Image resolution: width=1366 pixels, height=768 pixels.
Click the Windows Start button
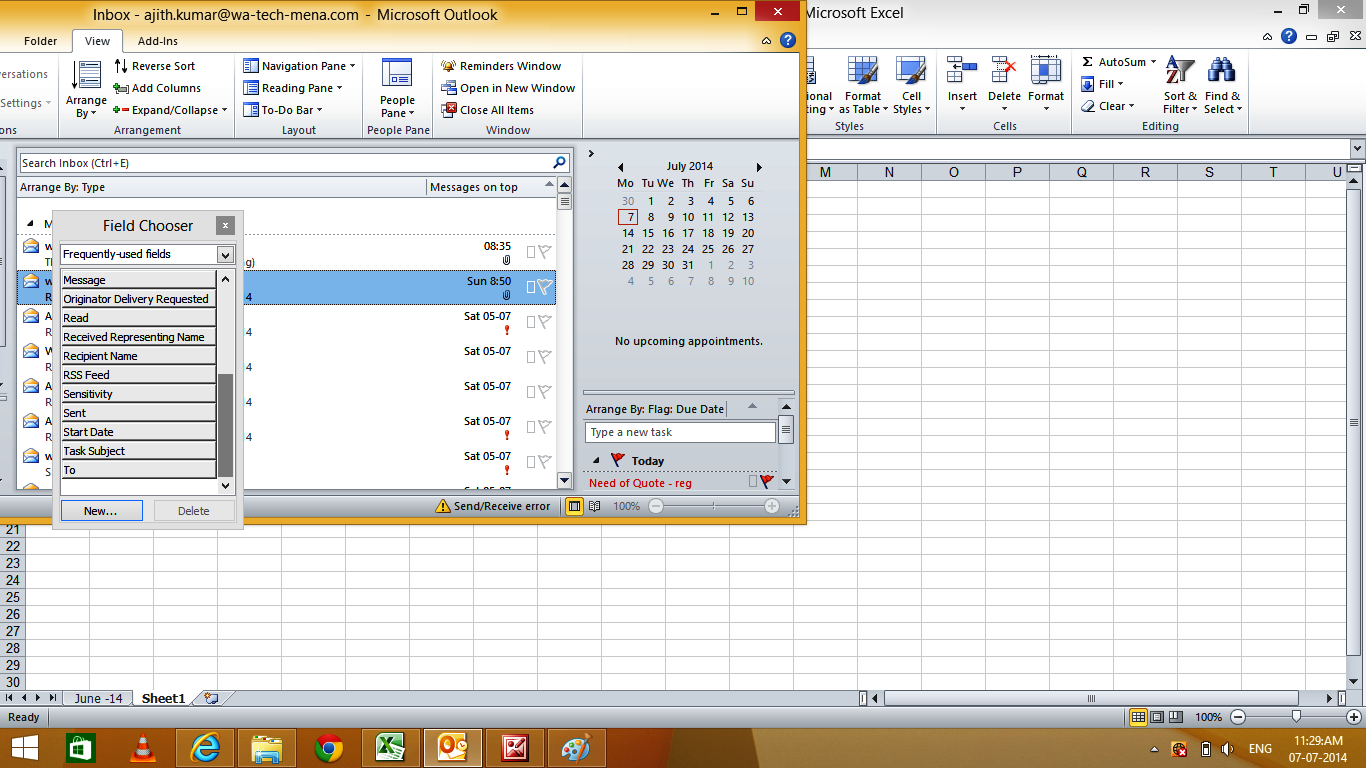[25, 748]
